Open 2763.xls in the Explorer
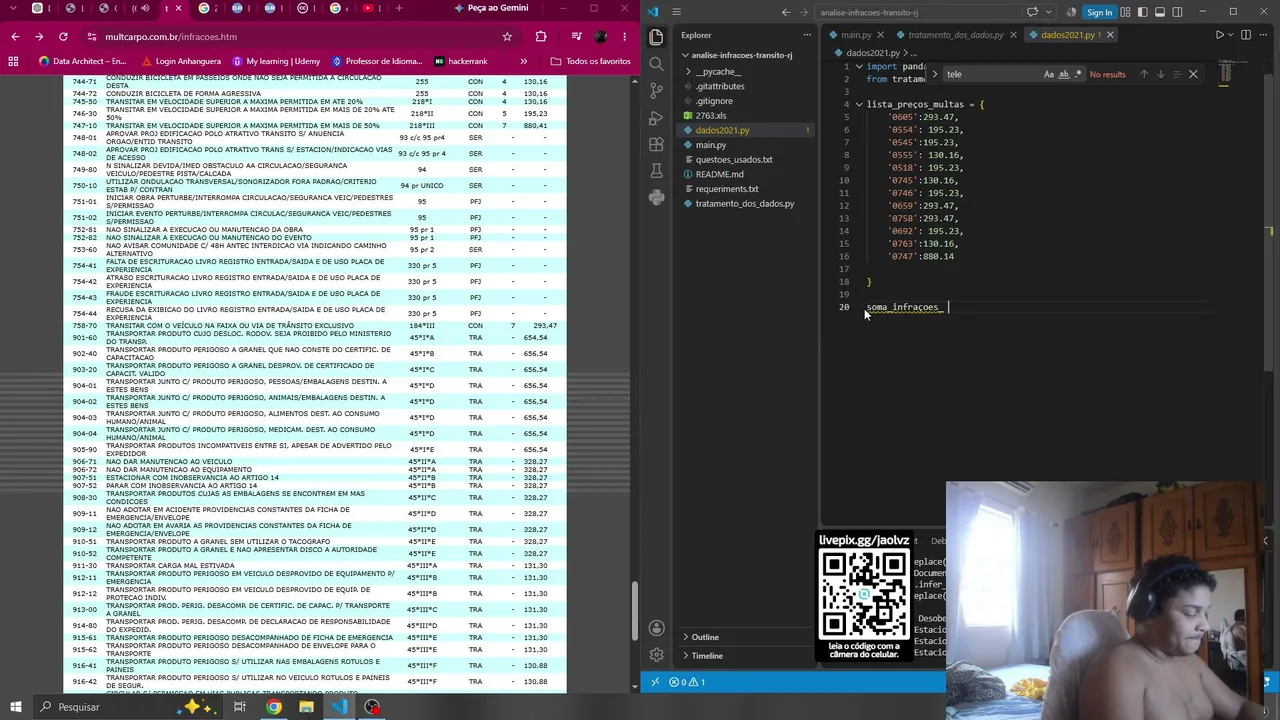The image size is (1280, 720). [711, 116]
